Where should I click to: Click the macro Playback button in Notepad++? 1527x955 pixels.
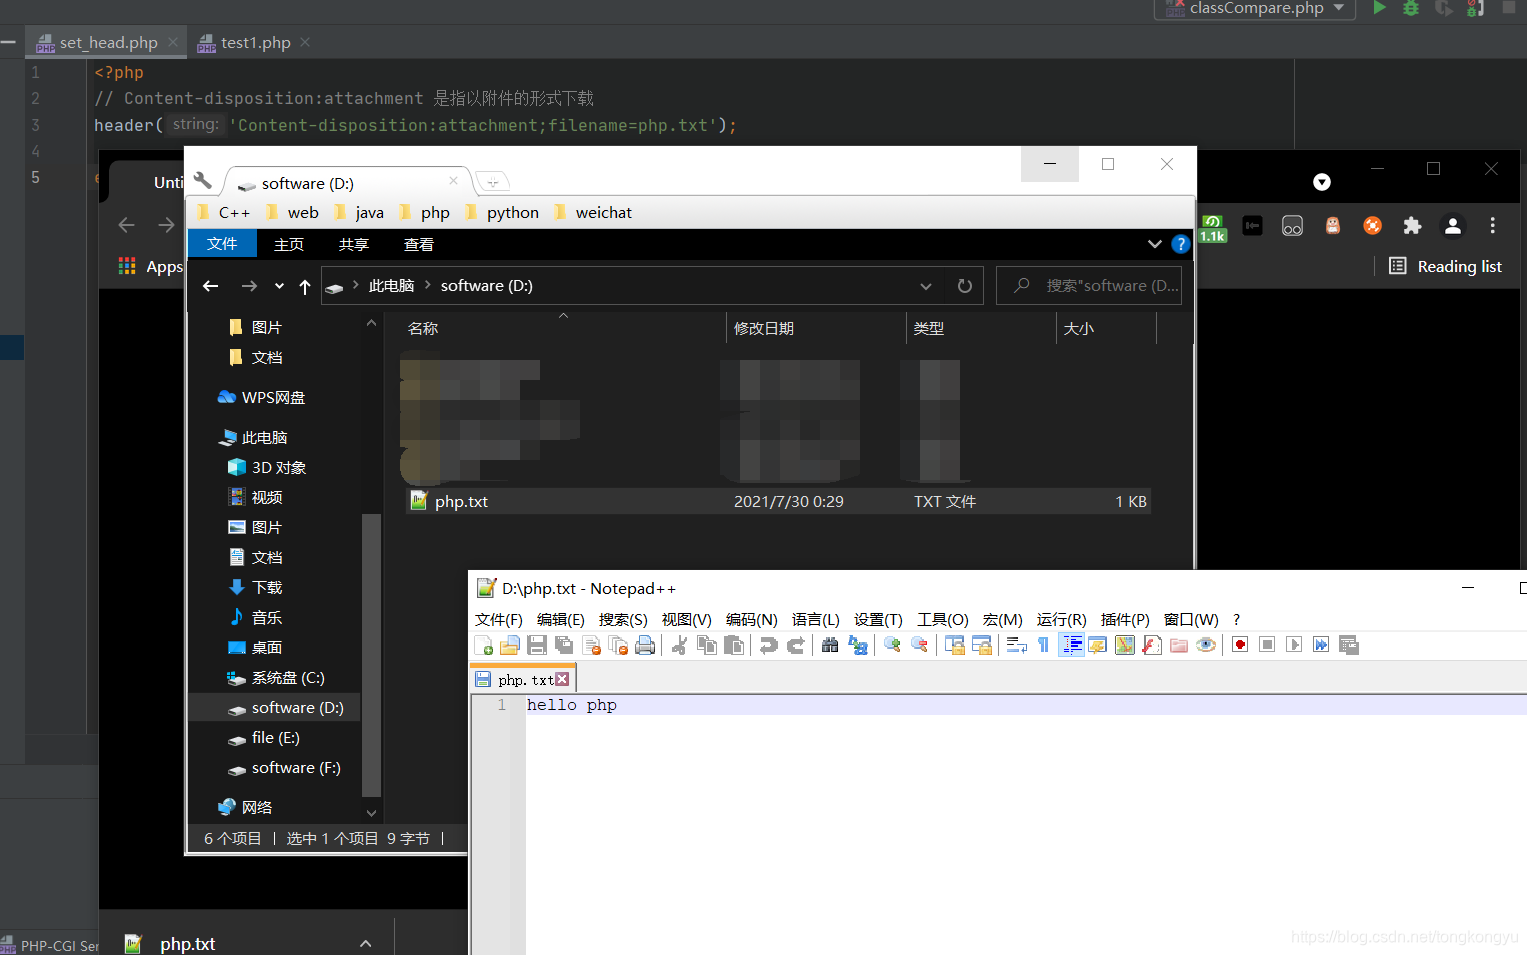point(1294,645)
